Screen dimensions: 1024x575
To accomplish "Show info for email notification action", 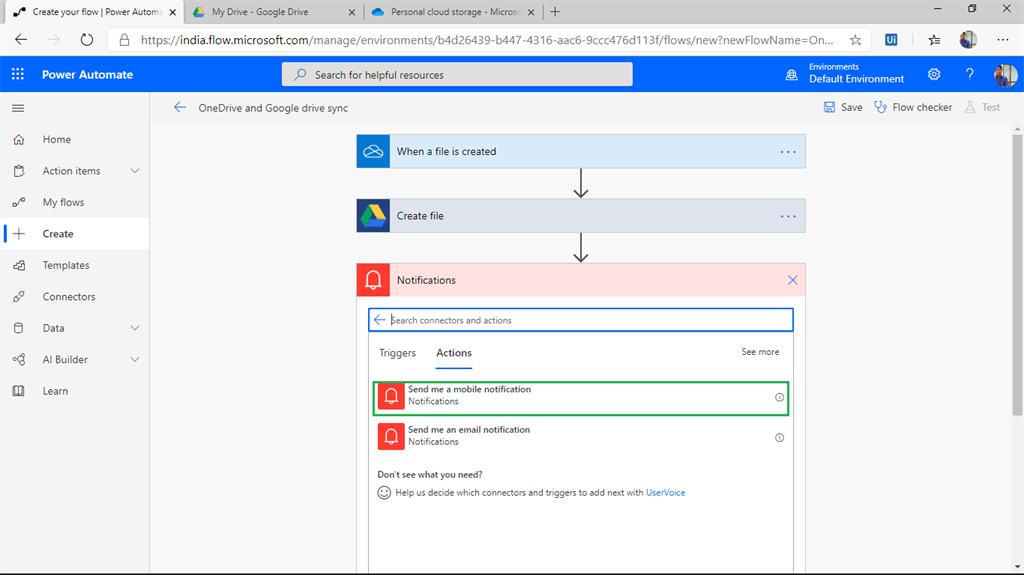I will pyautogui.click(x=779, y=438).
